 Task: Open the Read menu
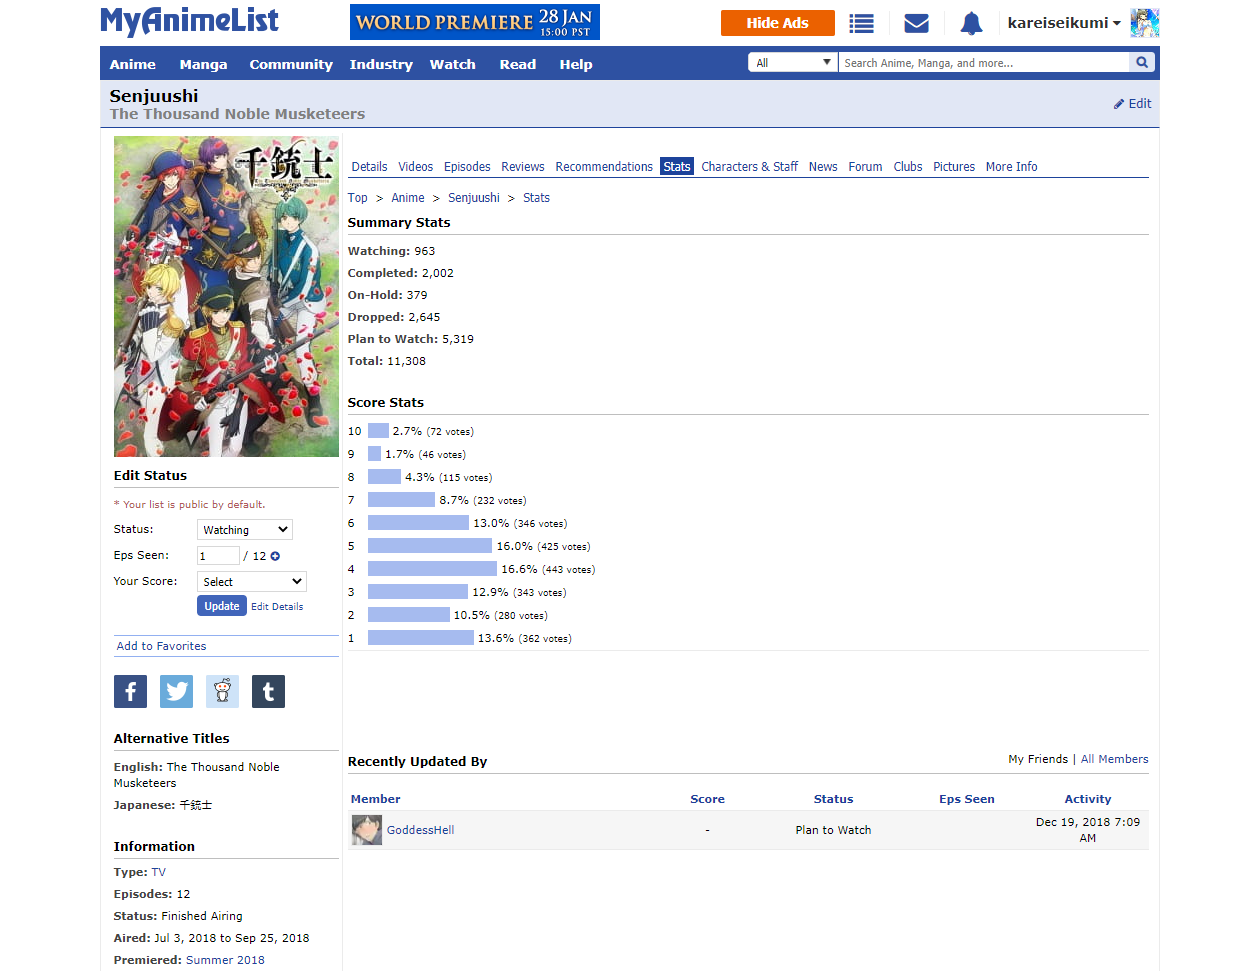(x=518, y=64)
